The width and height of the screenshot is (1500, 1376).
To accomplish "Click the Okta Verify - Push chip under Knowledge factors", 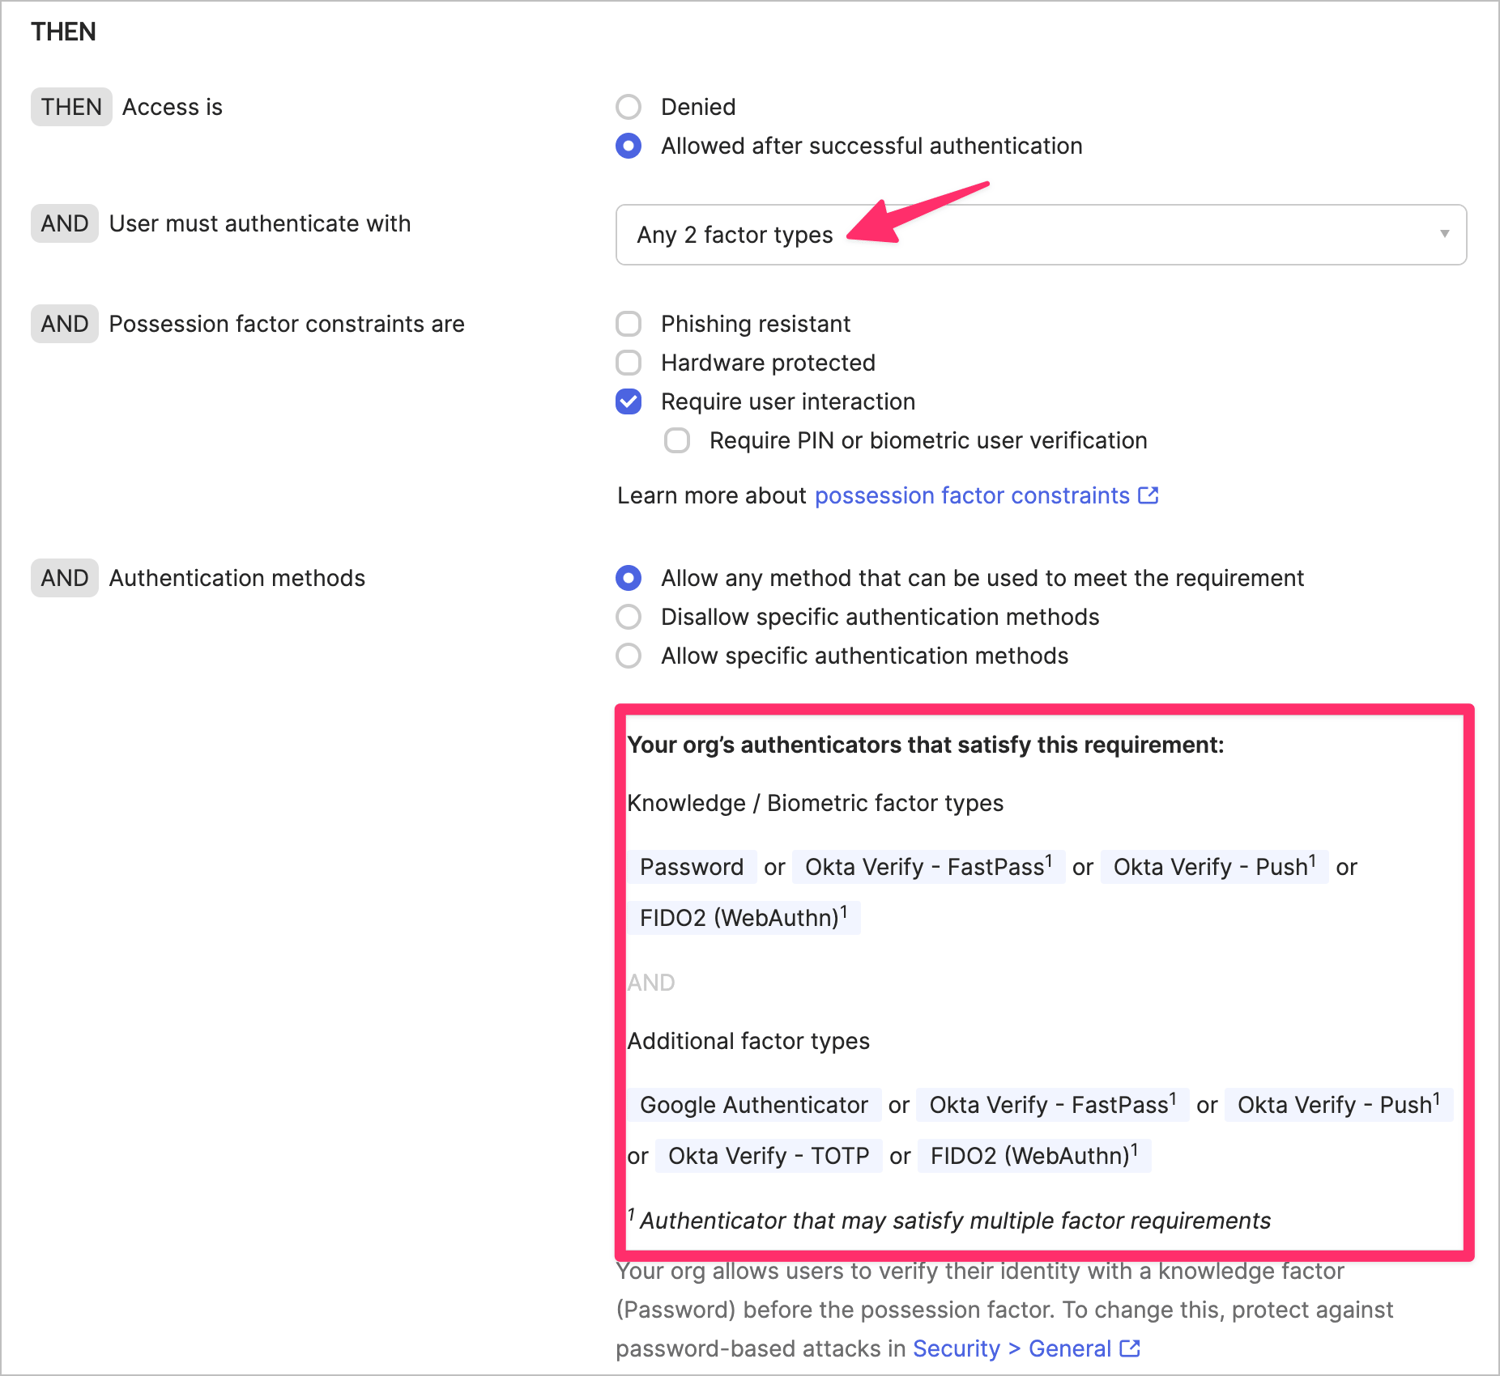I will [1213, 866].
